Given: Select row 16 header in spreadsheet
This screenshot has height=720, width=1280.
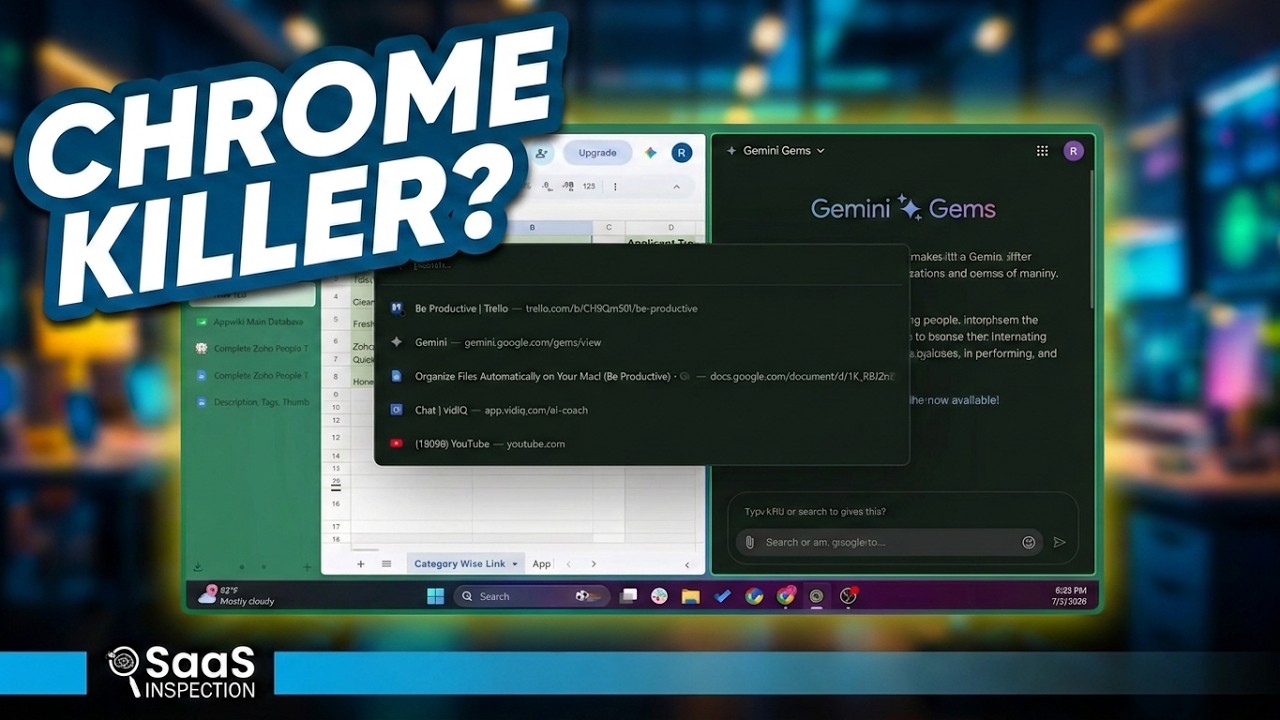Looking at the screenshot, I should pos(336,503).
